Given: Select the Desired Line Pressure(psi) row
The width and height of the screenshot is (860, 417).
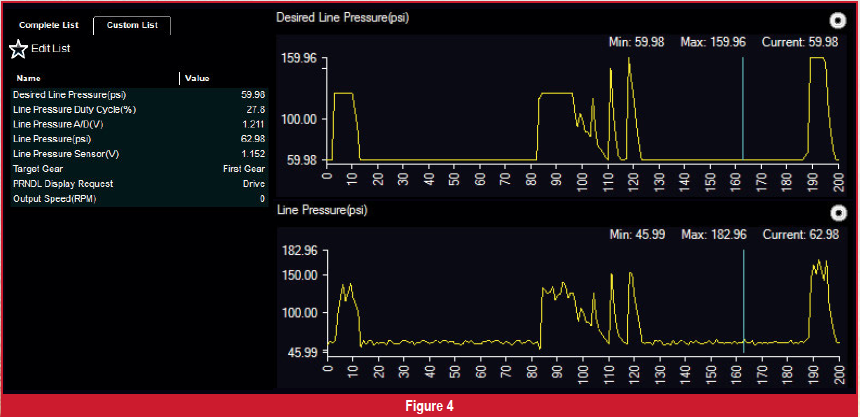Looking at the screenshot, I should (x=138, y=94).
